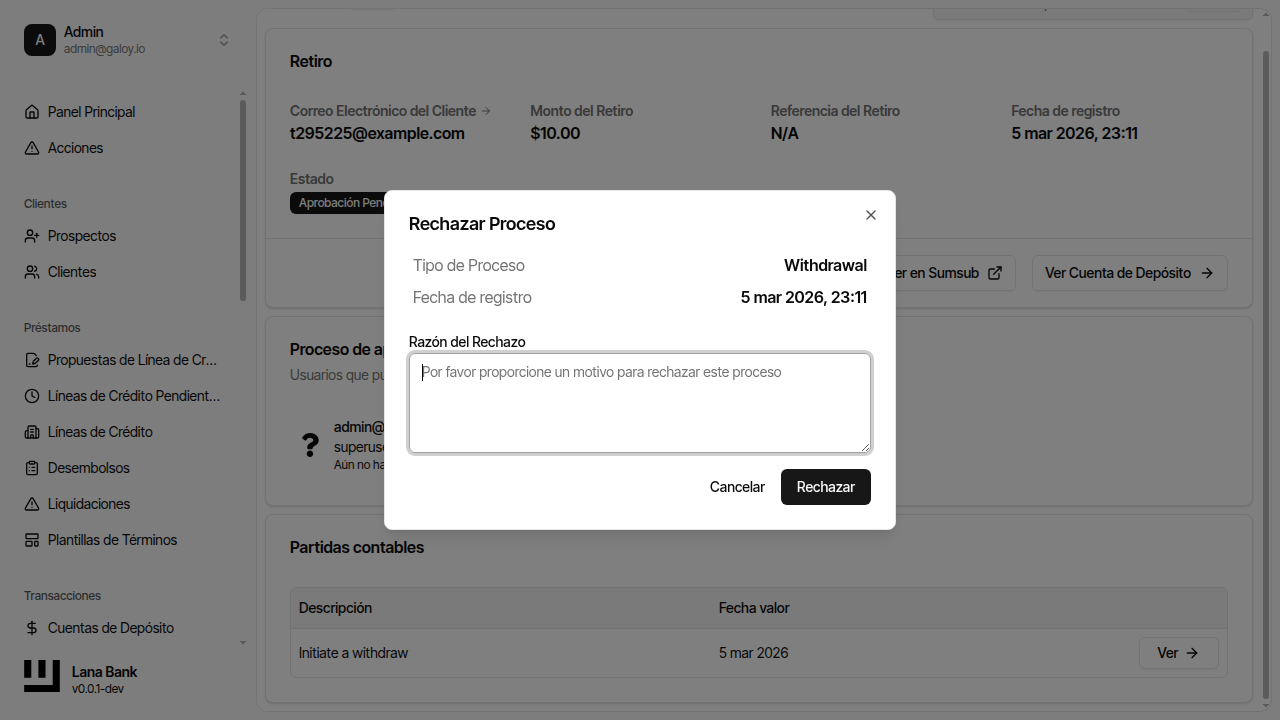Click the Prospectos user-plus icon
The image size is (1280, 720).
click(x=32, y=236)
